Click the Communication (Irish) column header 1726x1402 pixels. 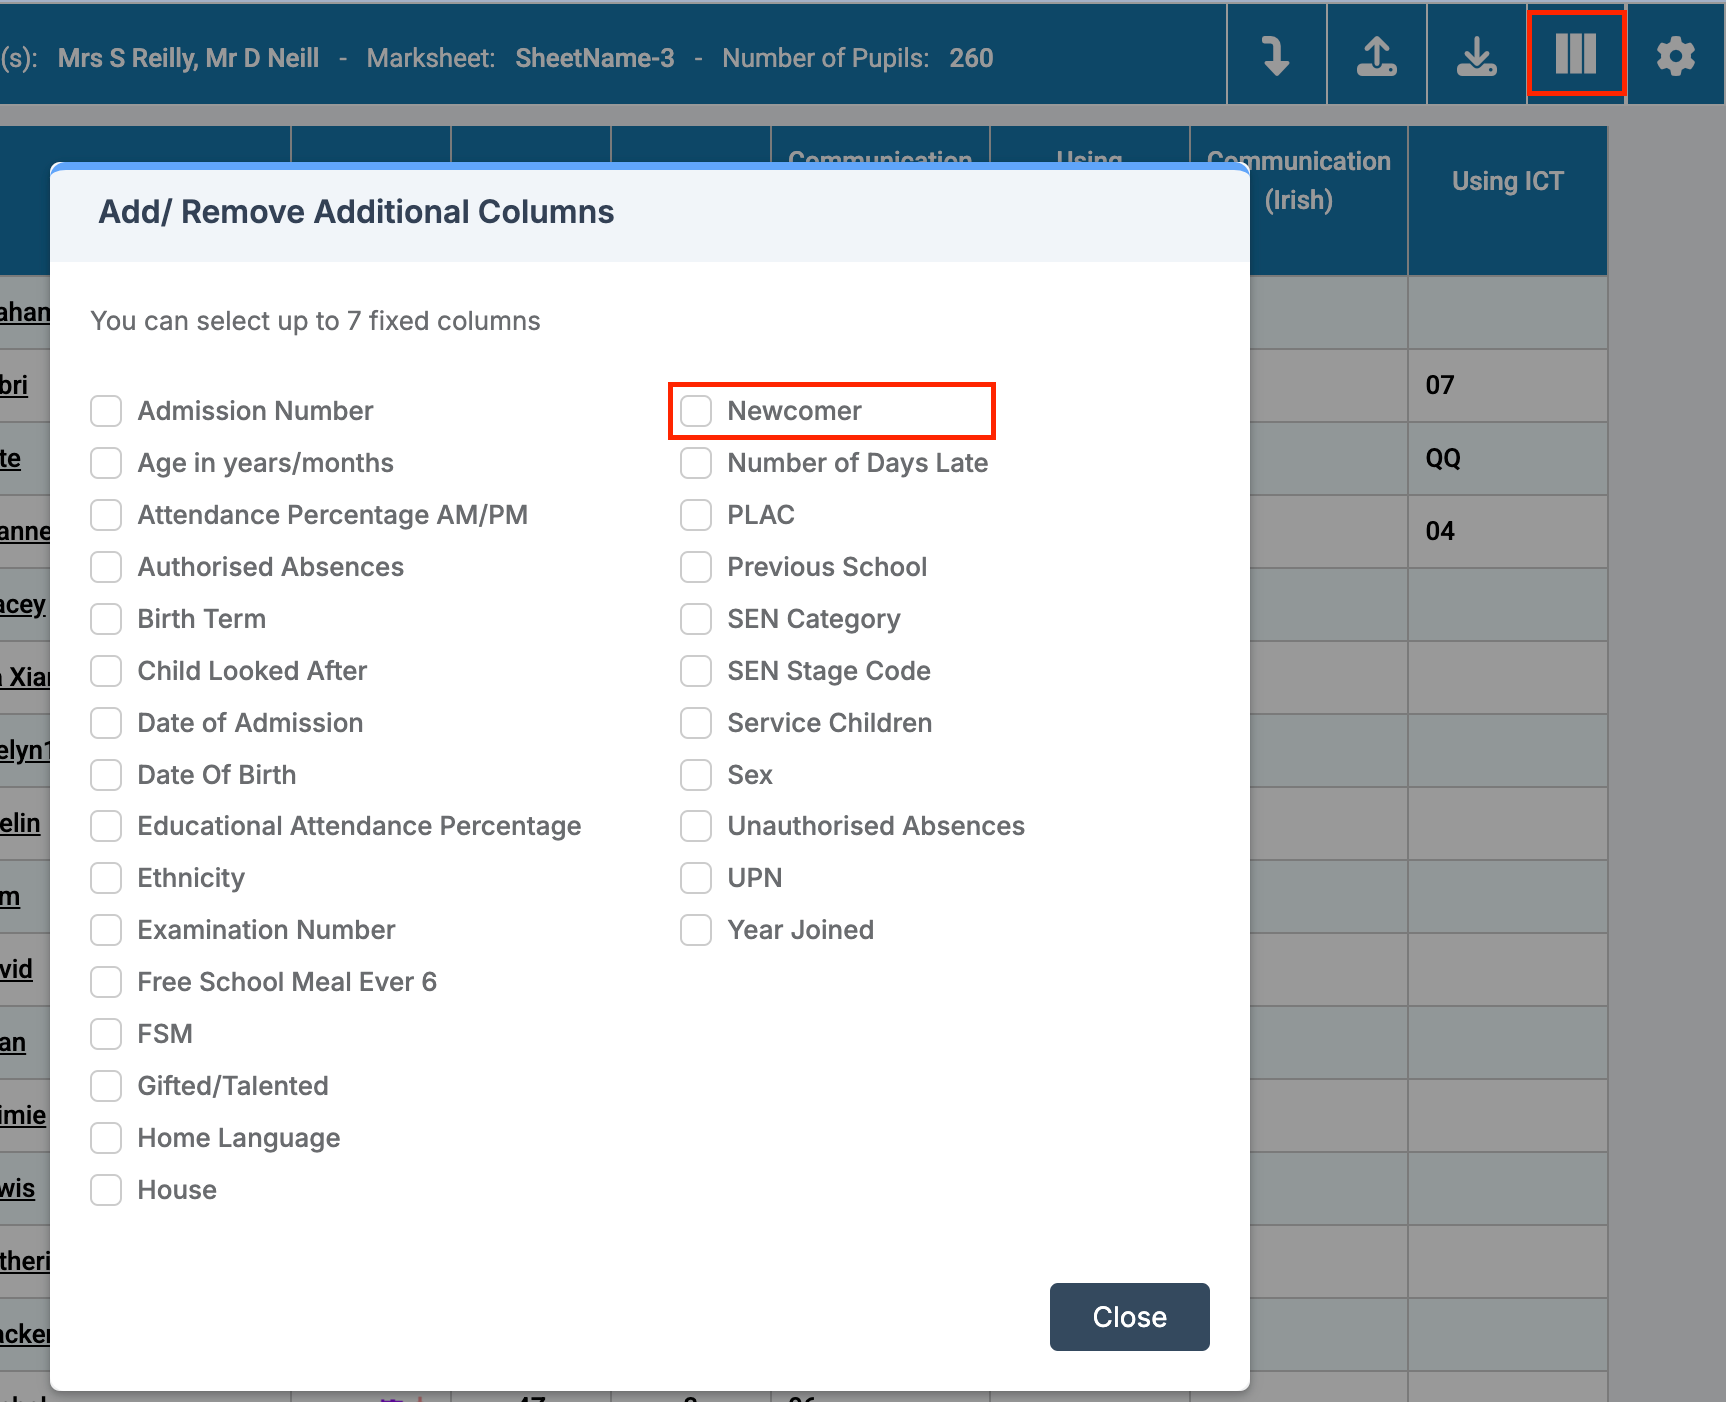(x=1298, y=200)
